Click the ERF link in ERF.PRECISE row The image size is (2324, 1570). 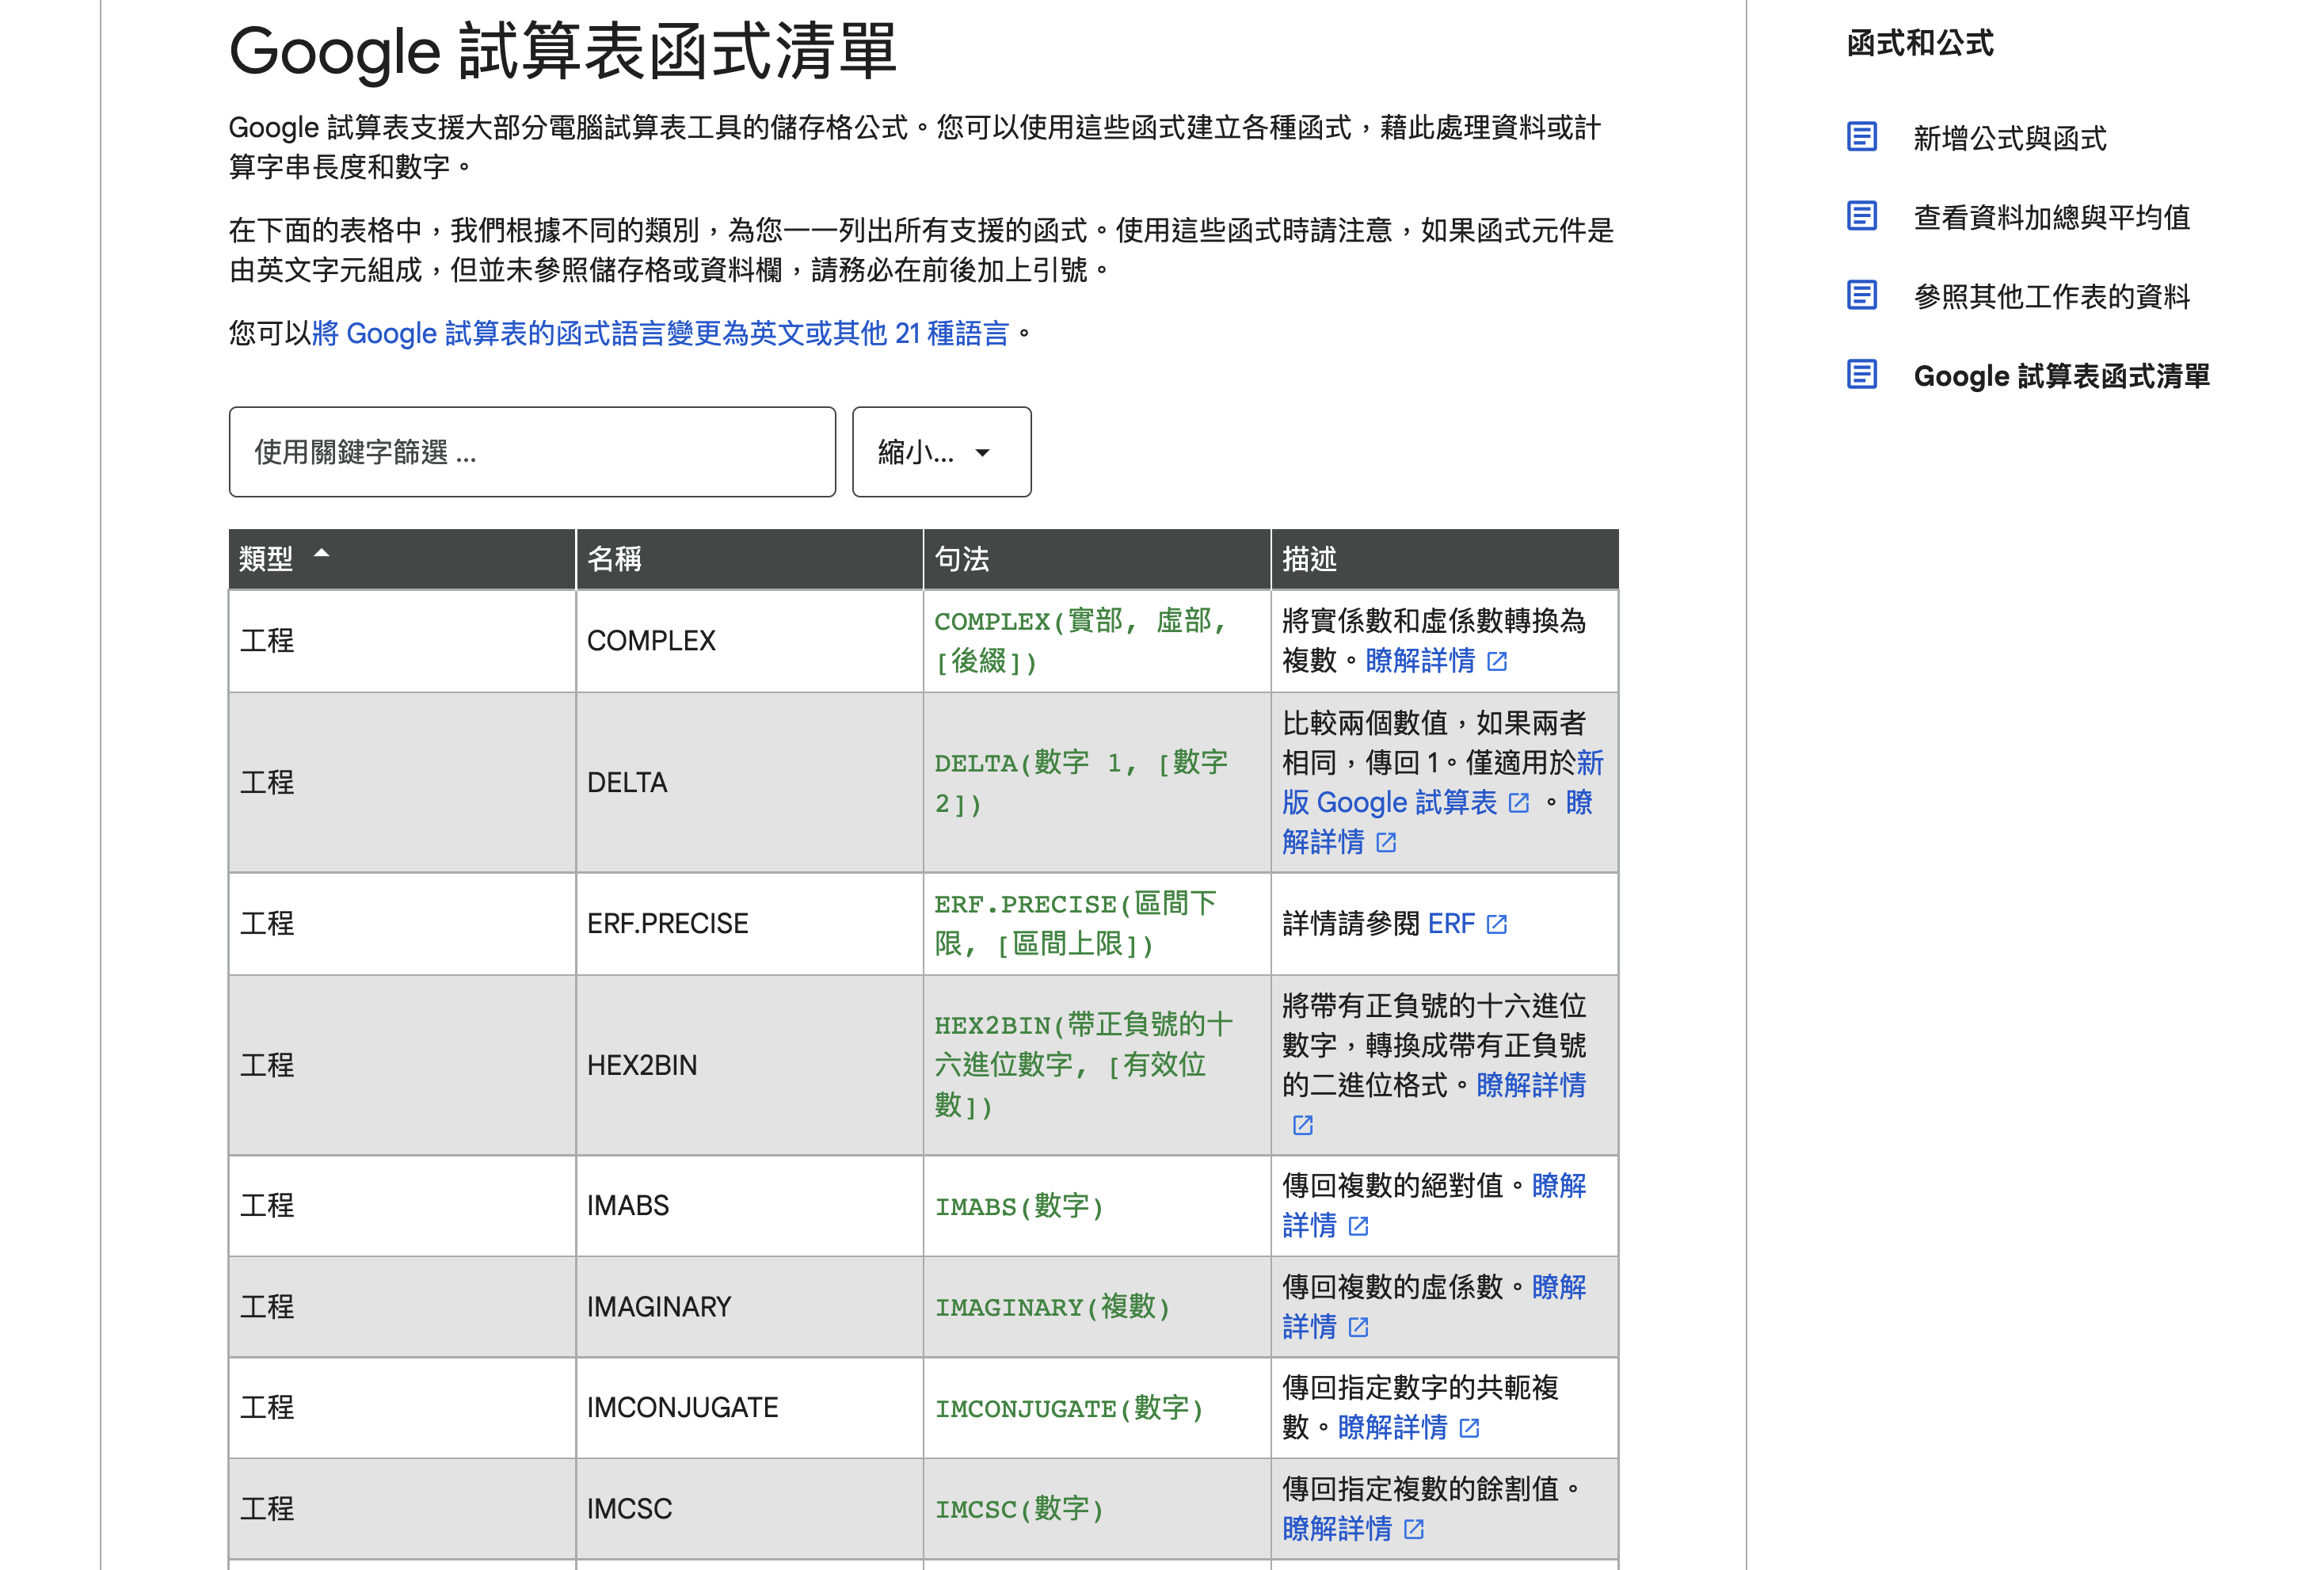point(1451,924)
